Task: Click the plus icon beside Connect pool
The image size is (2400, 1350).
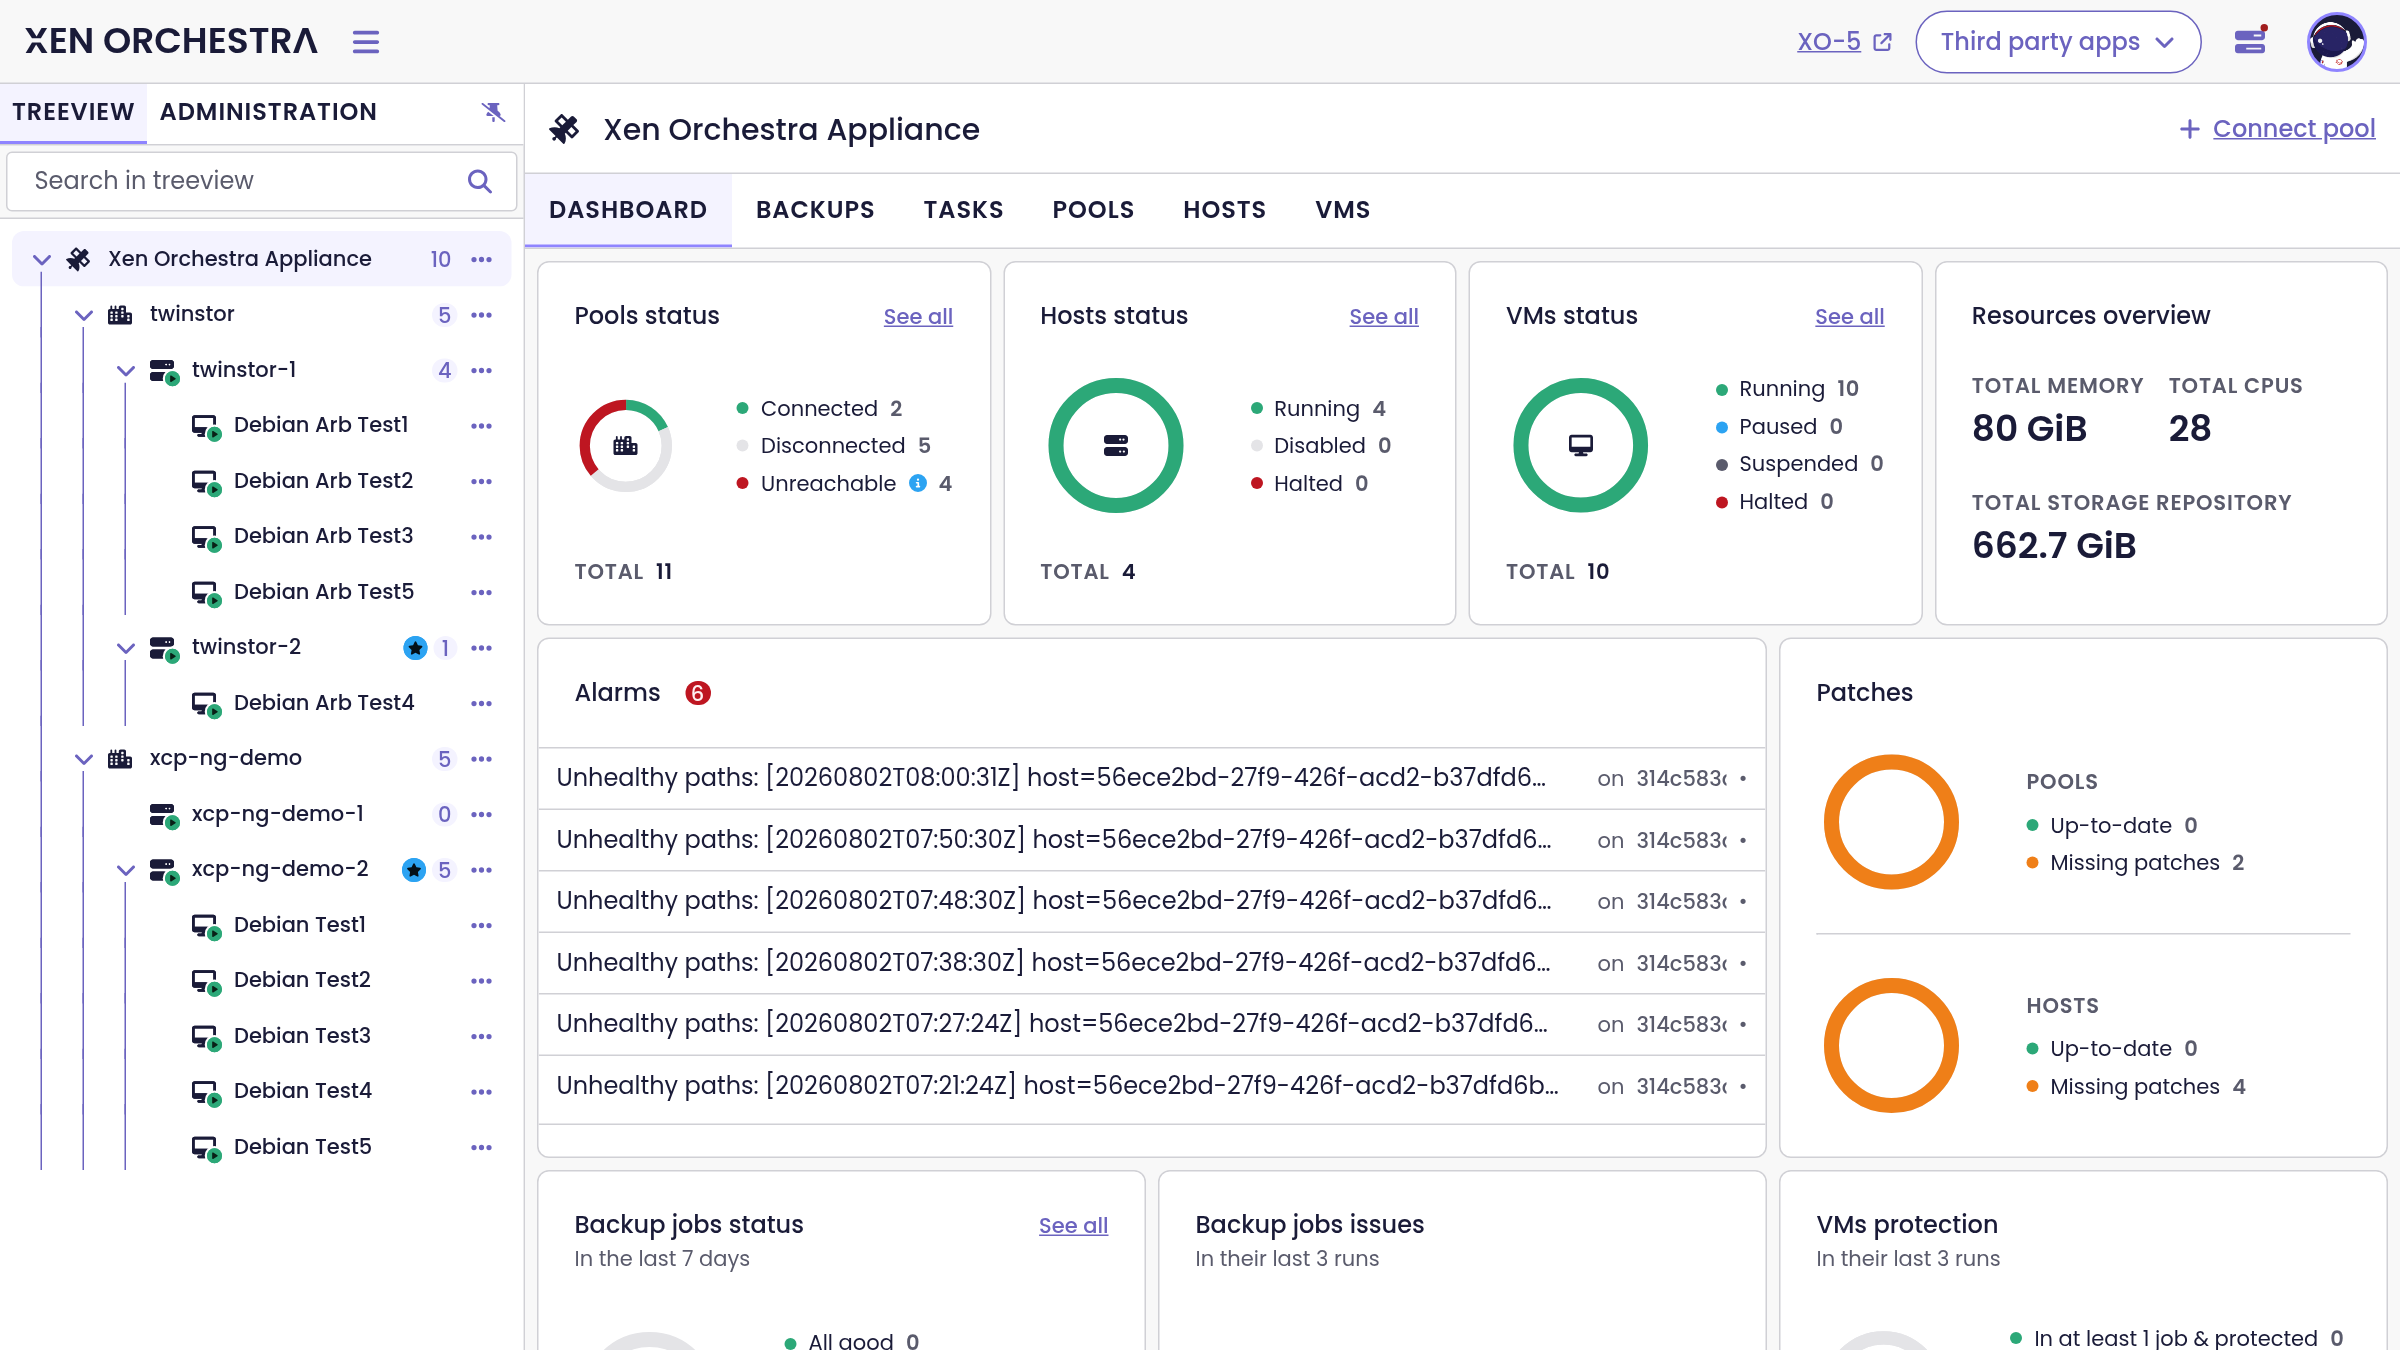Action: tap(2190, 129)
